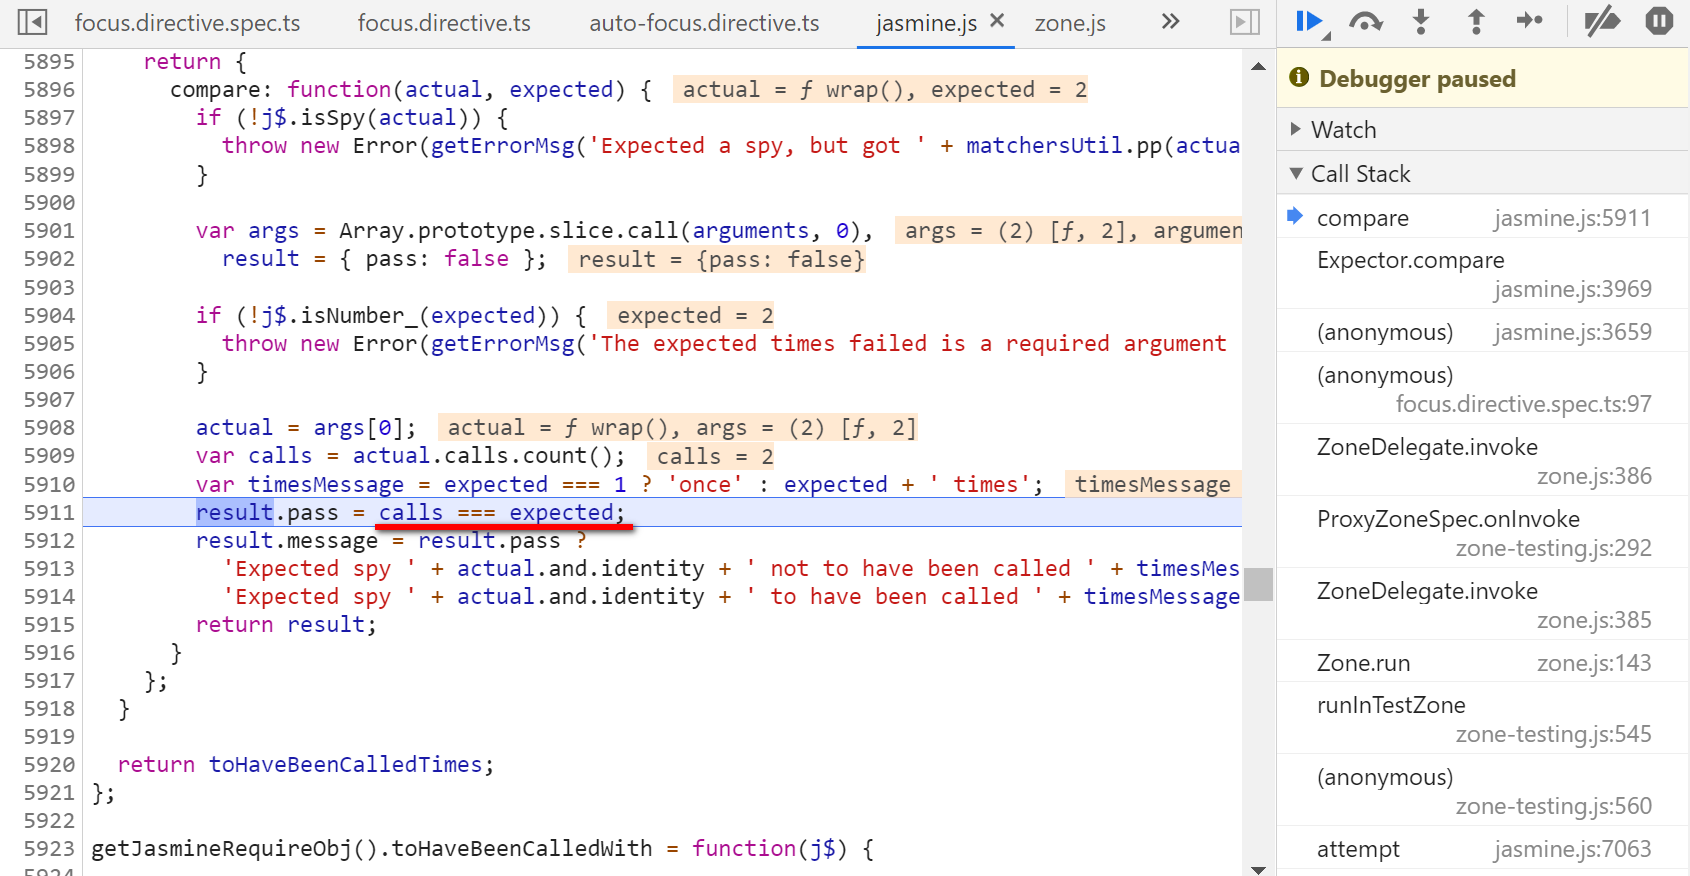Screen dimensions: 1690x876
Task: Toggle pause on exceptions
Action: tap(1659, 21)
